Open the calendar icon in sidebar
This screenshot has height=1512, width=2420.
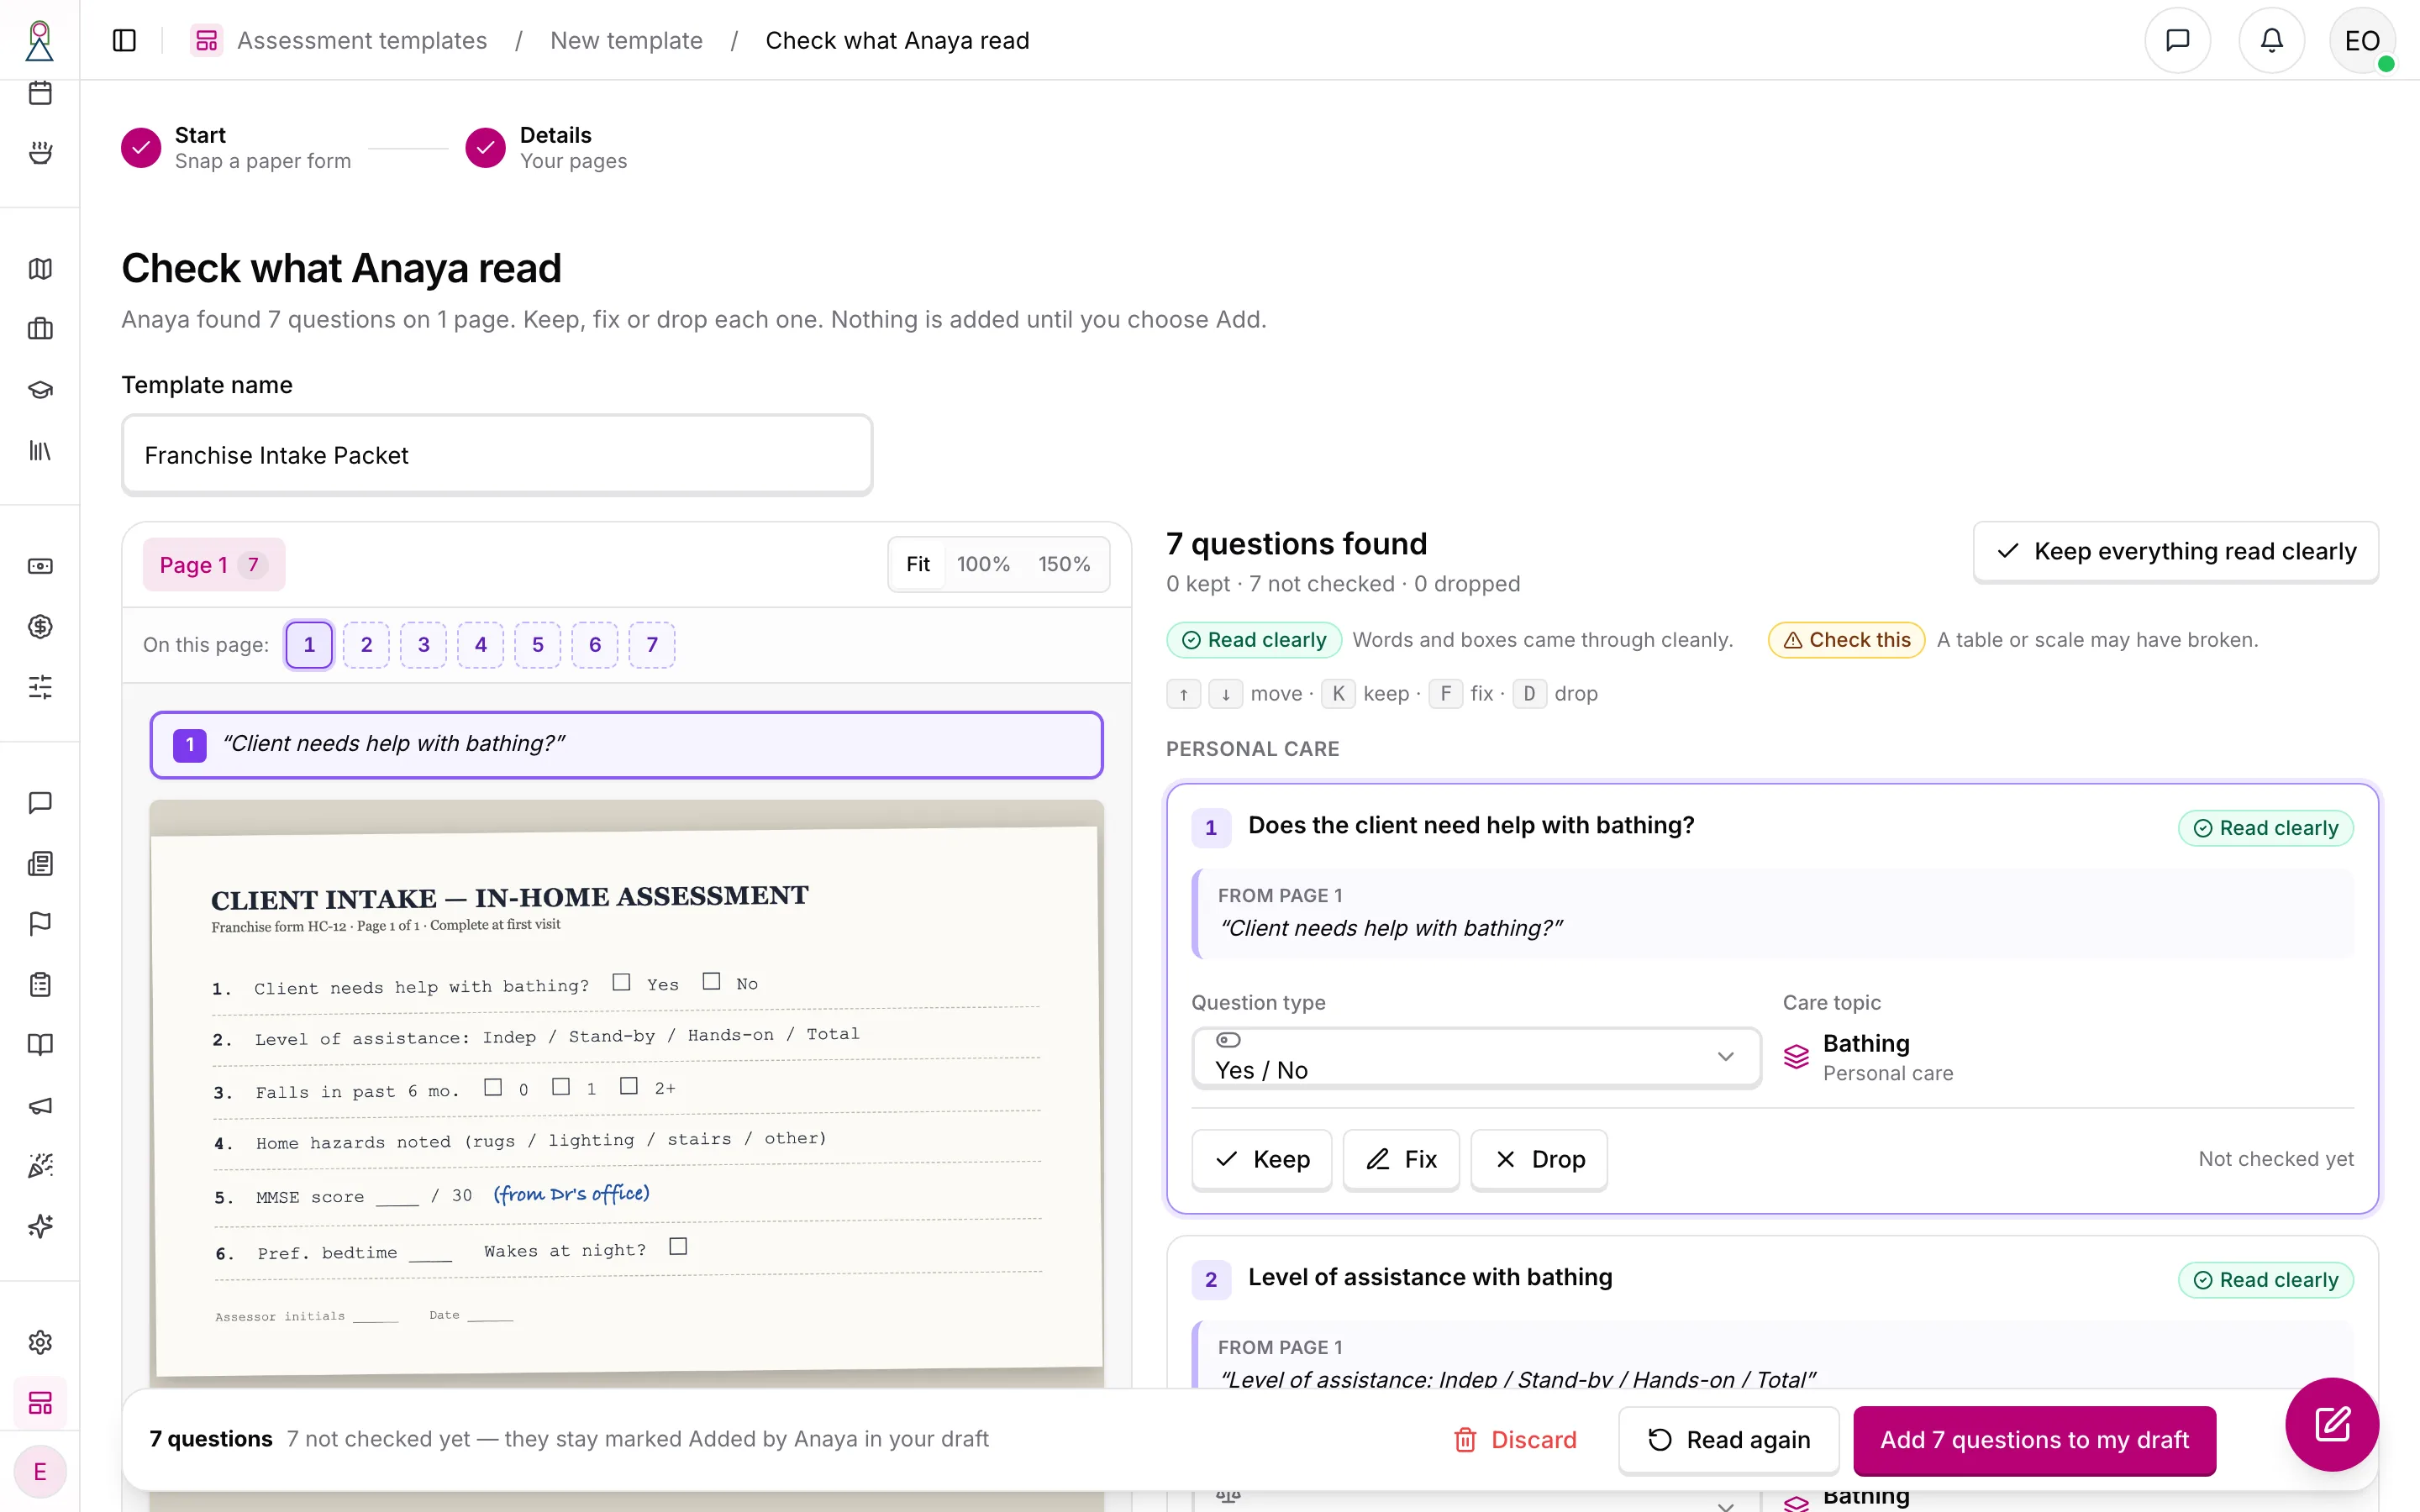pos(40,93)
